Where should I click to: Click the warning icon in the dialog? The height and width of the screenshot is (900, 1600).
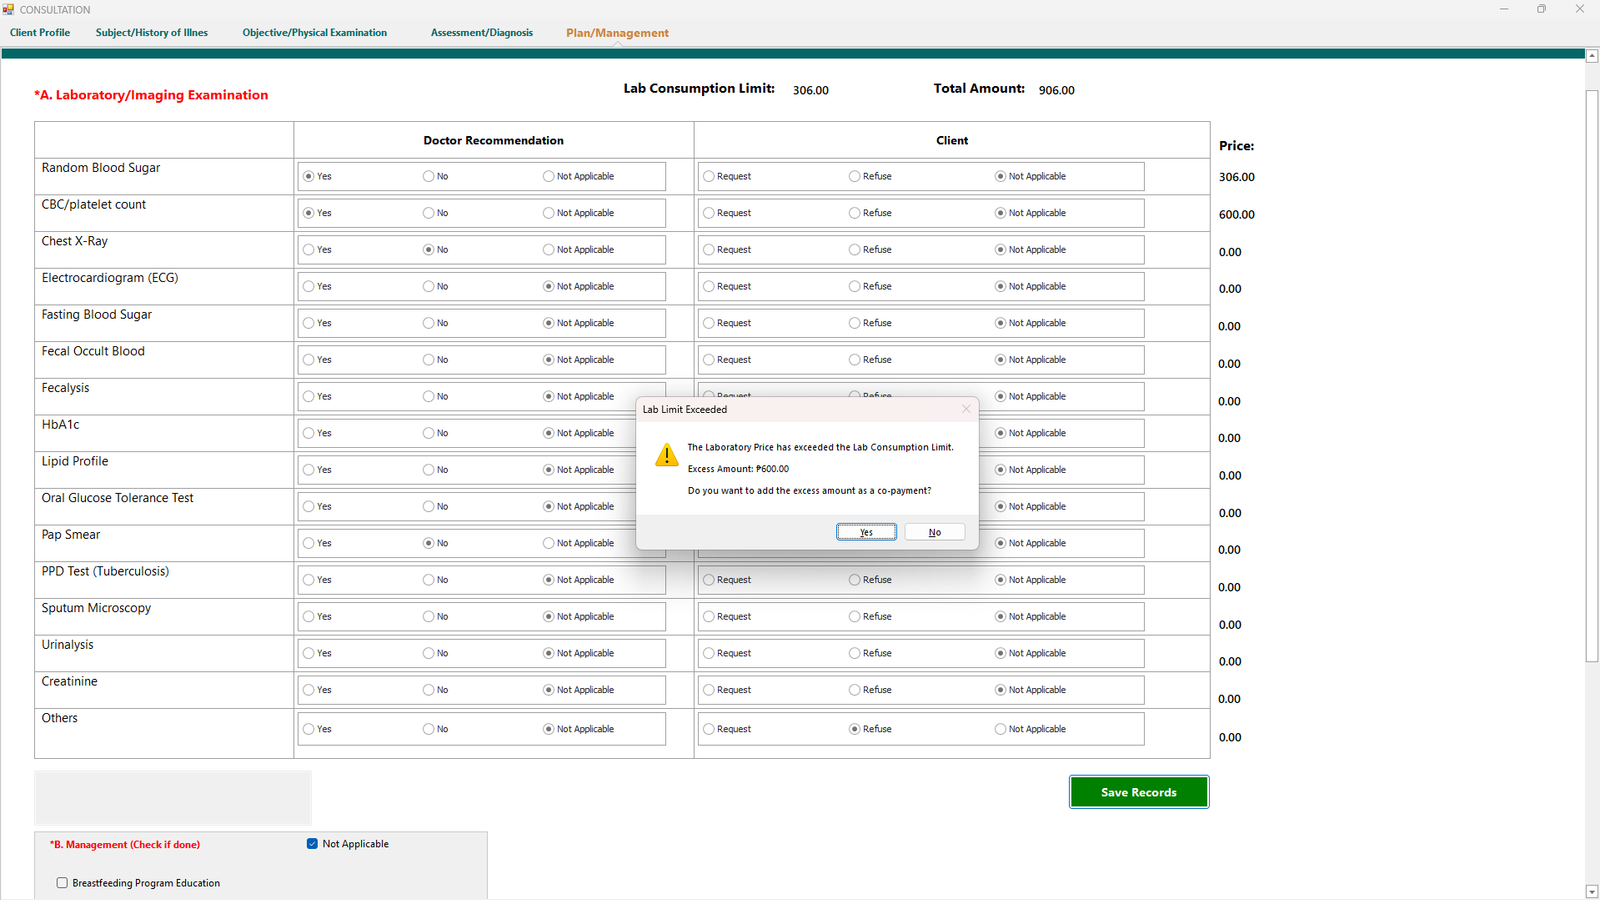coord(666,456)
